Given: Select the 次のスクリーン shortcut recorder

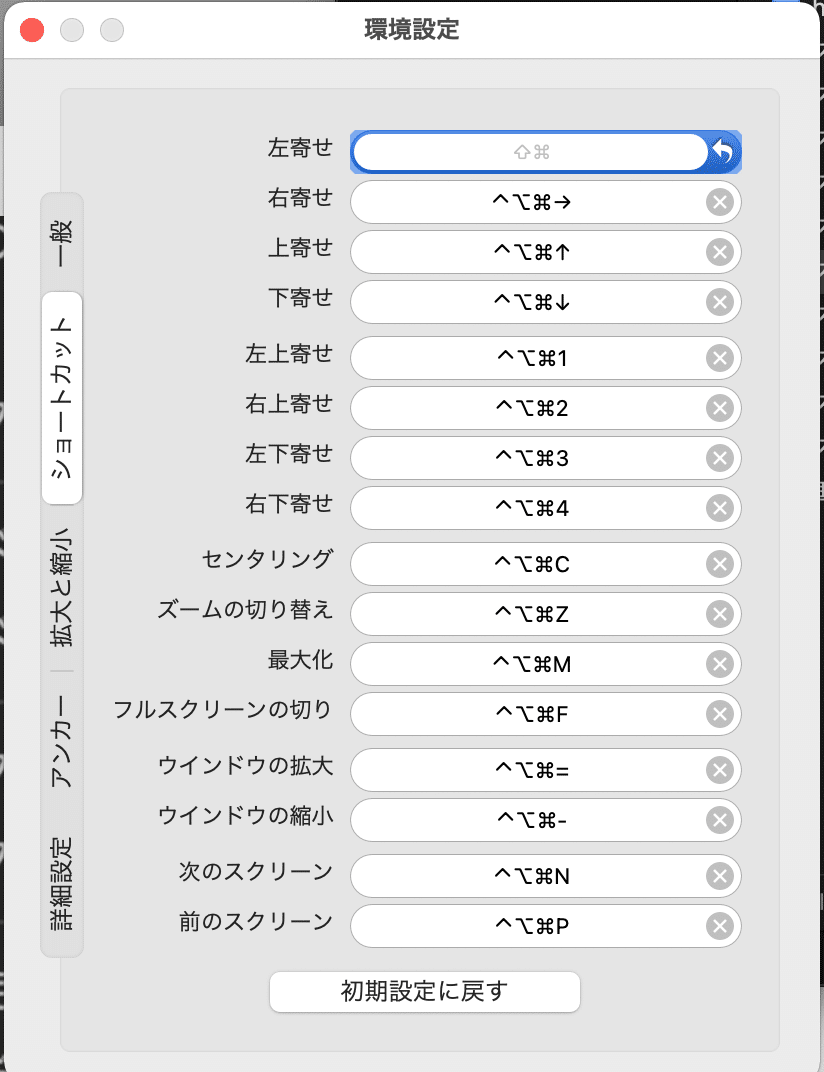Looking at the screenshot, I should click(x=530, y=876).
